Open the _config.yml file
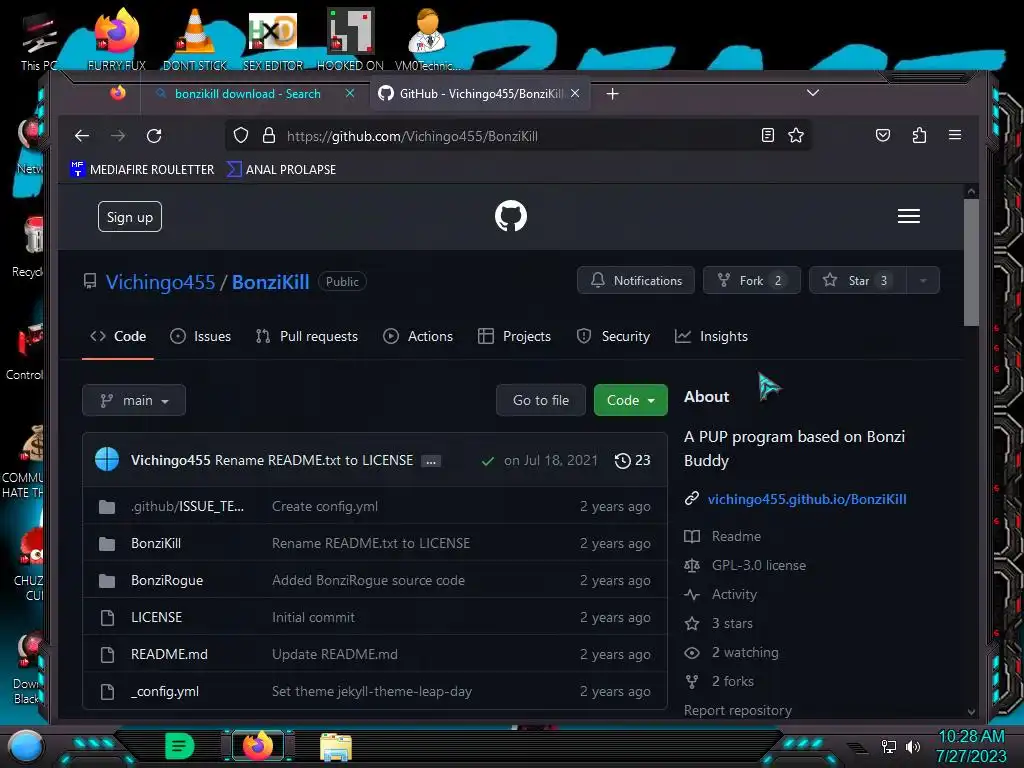The height and width of the screenshot is (768, 1024). point(165,692)
